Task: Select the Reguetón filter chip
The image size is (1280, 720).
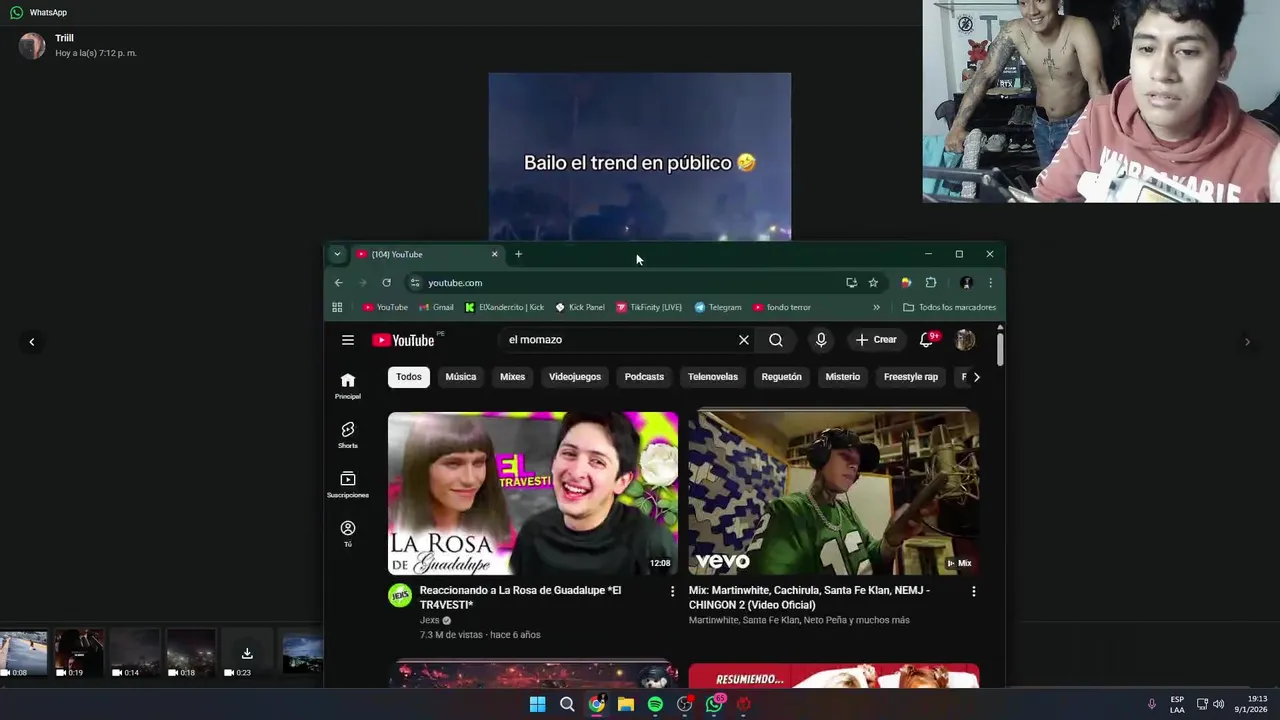Action: tap(782, 377)
